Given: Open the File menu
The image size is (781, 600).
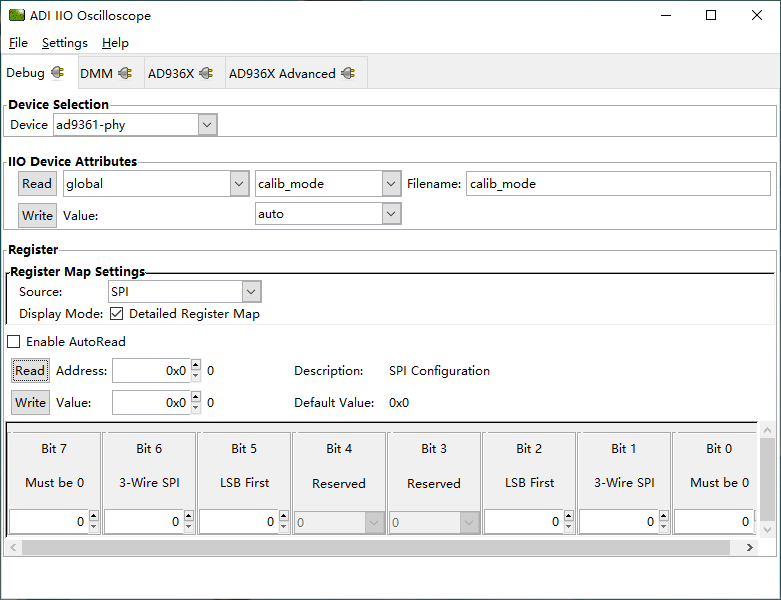Looking at the screenshot, I should (18, 43).
